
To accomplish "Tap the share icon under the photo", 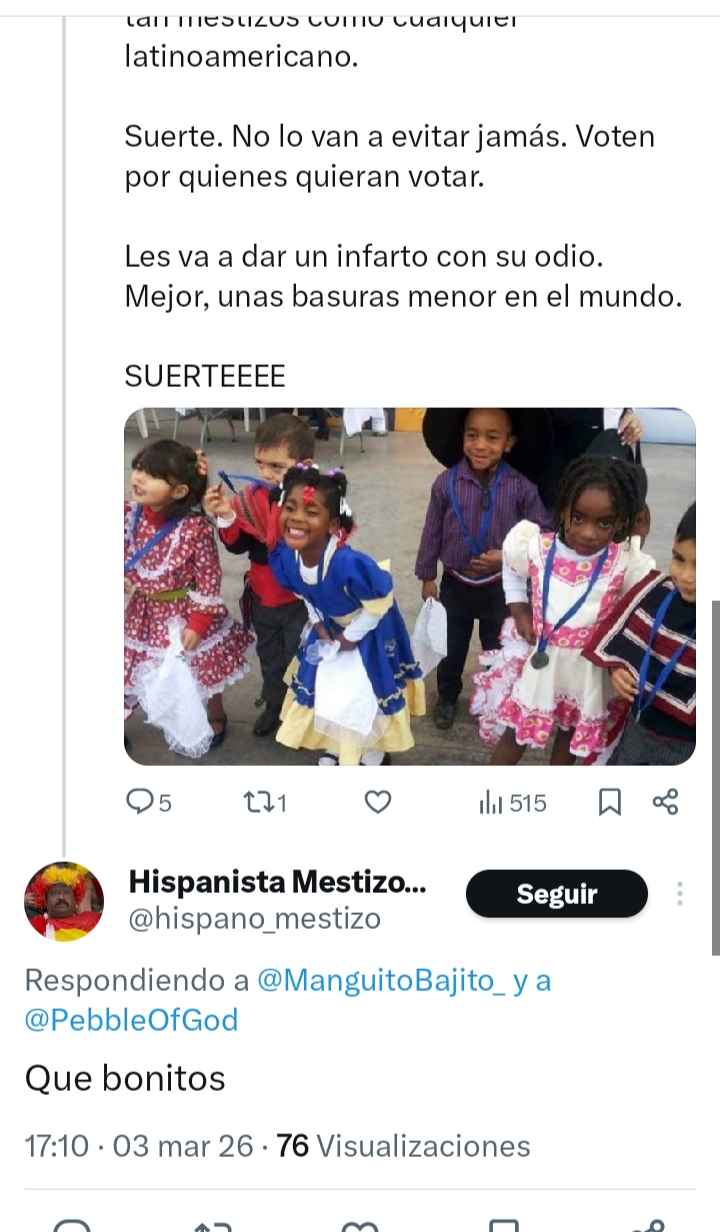I will click(665, 802).
